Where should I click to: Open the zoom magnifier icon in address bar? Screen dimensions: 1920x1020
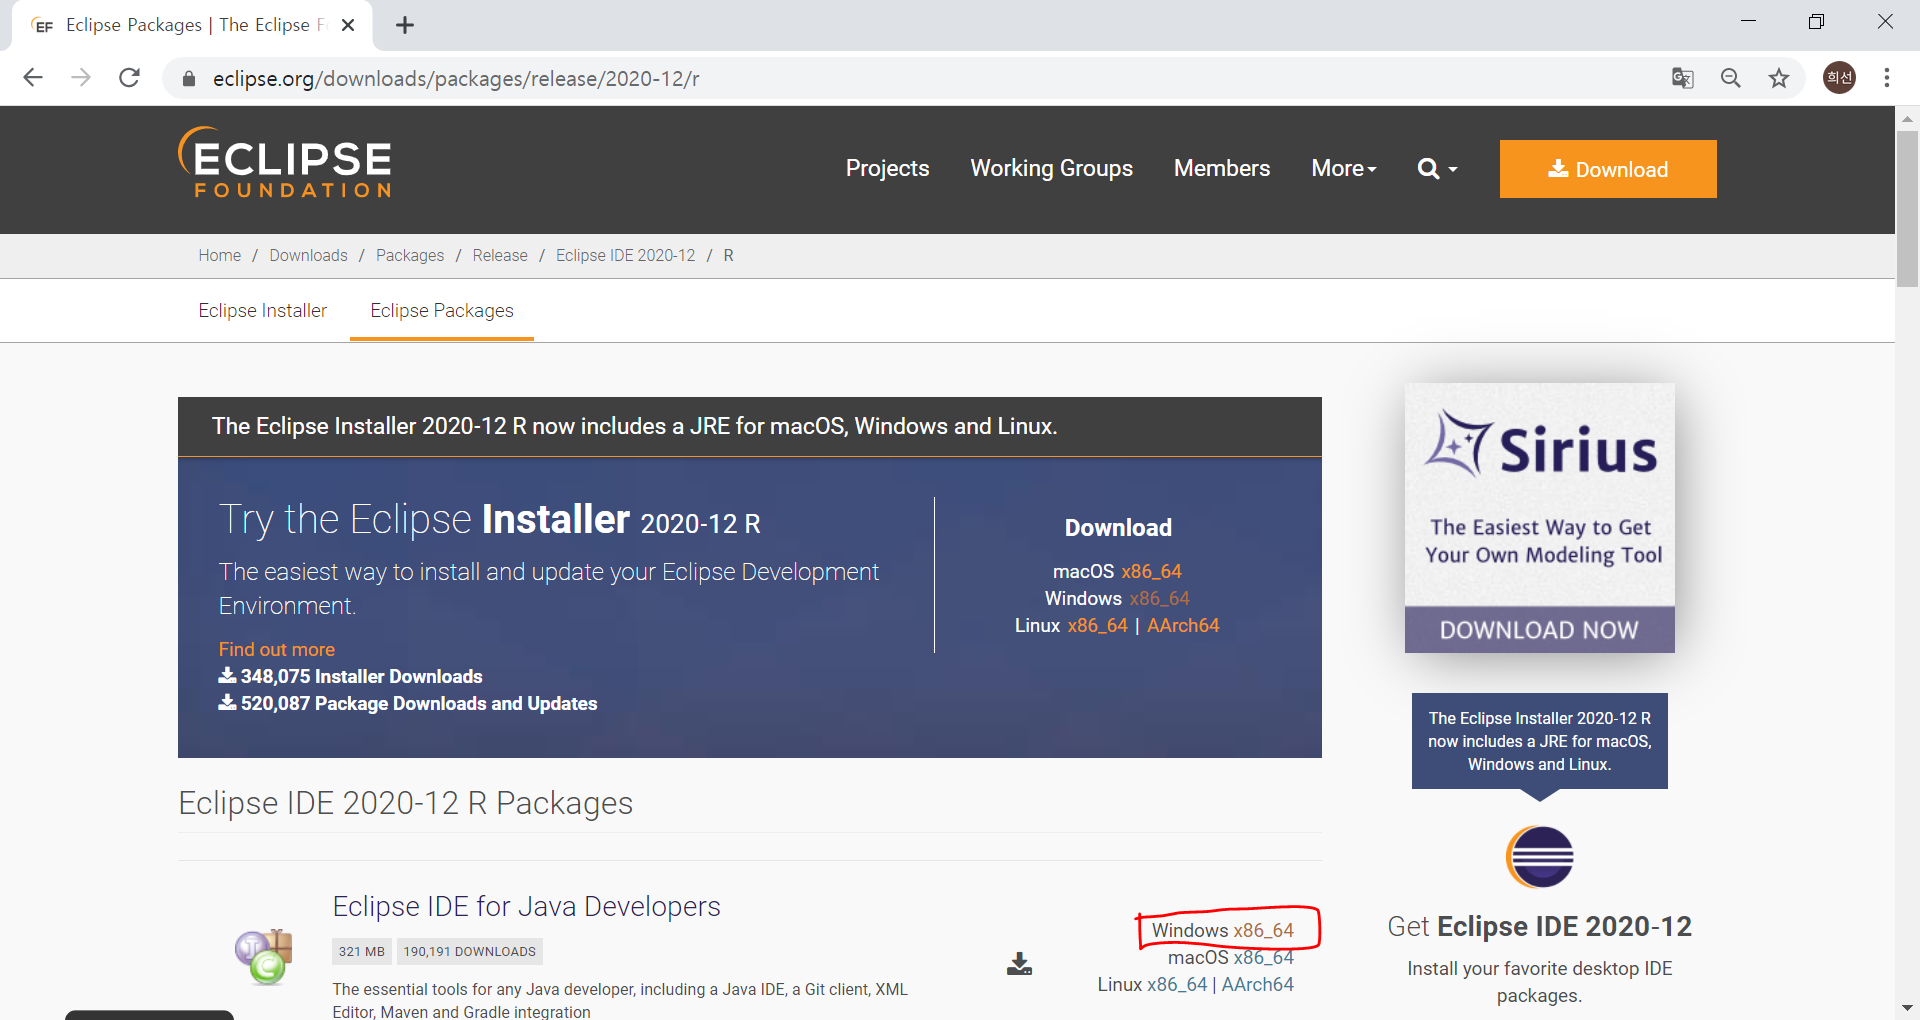tap(1731, 78)
